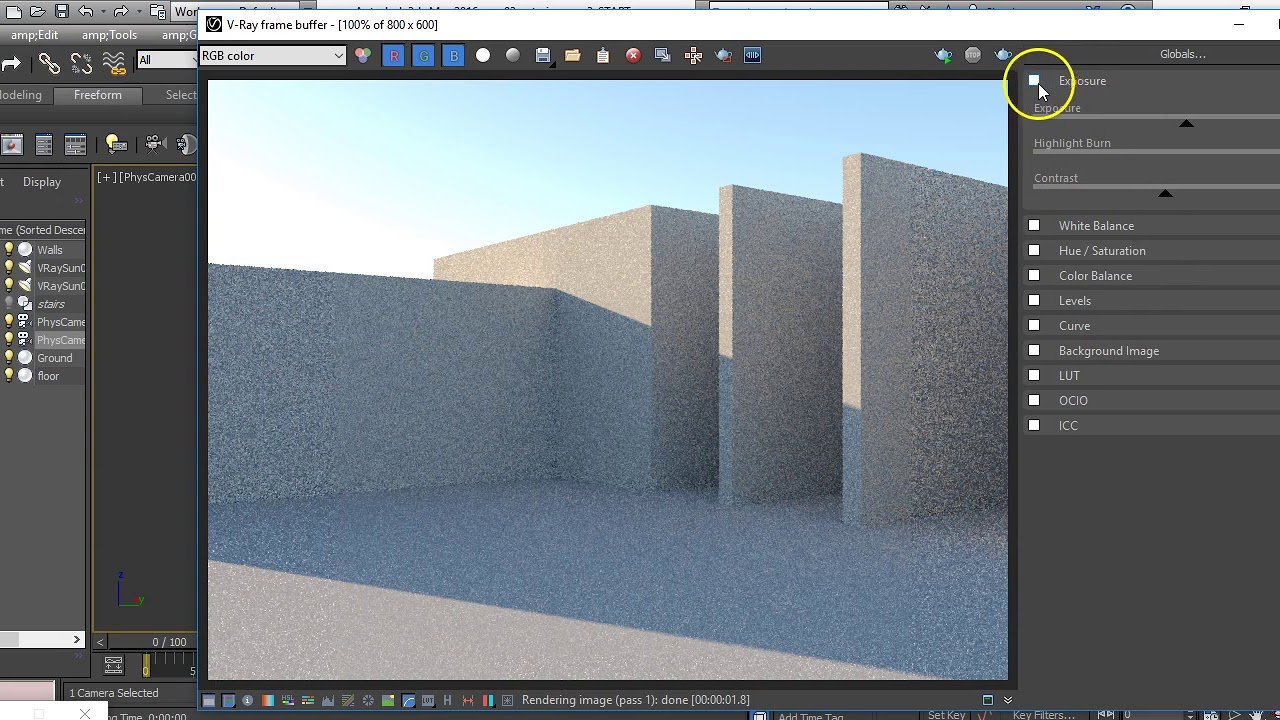
Task: Expand VFB panel with double chevron
Action: coord(1008,700)
